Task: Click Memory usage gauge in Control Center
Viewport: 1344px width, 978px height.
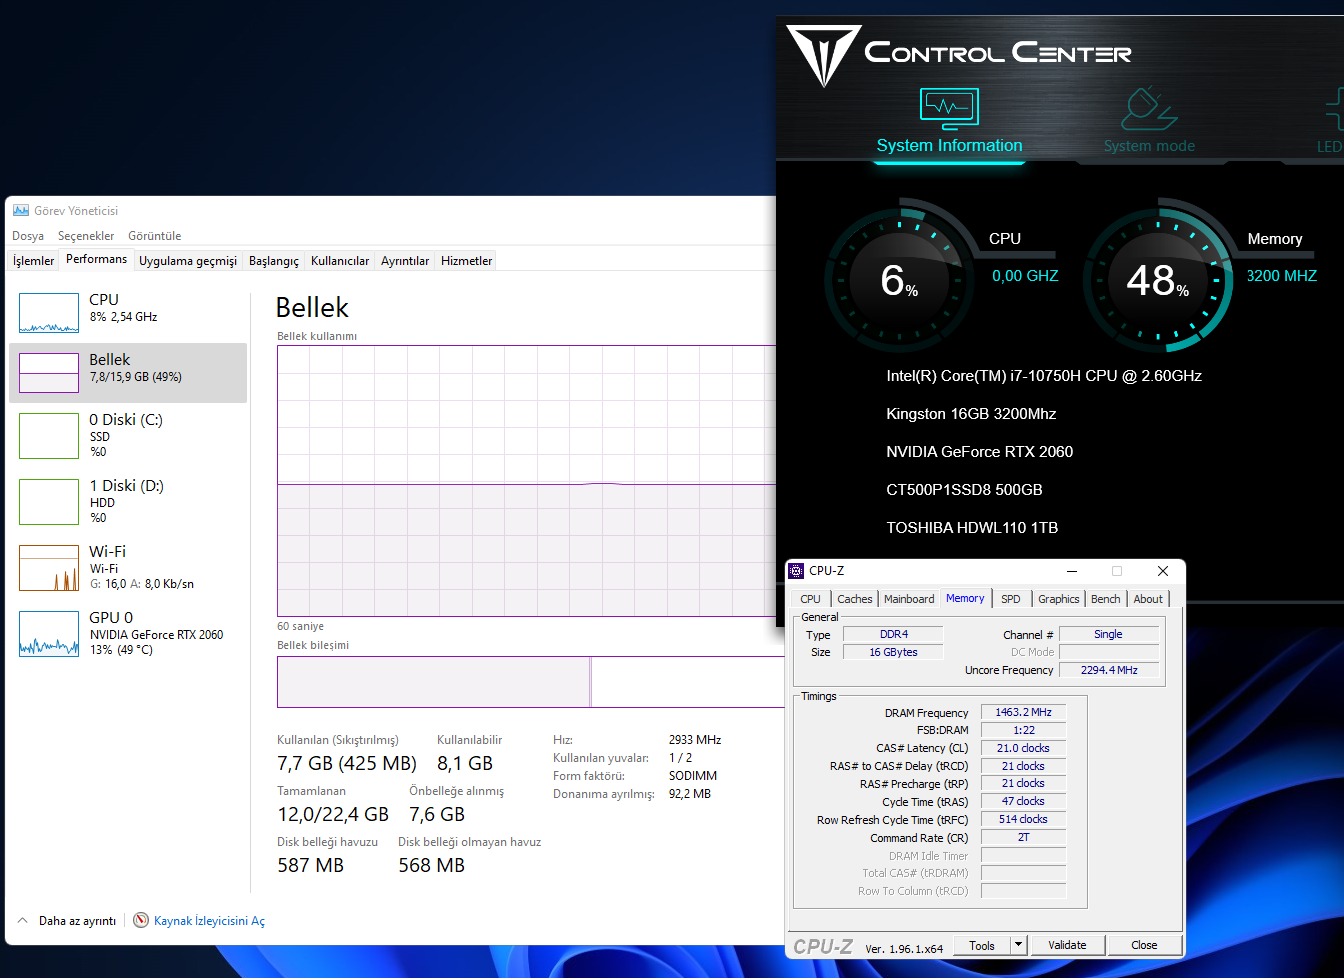Action: (1158, 280)
